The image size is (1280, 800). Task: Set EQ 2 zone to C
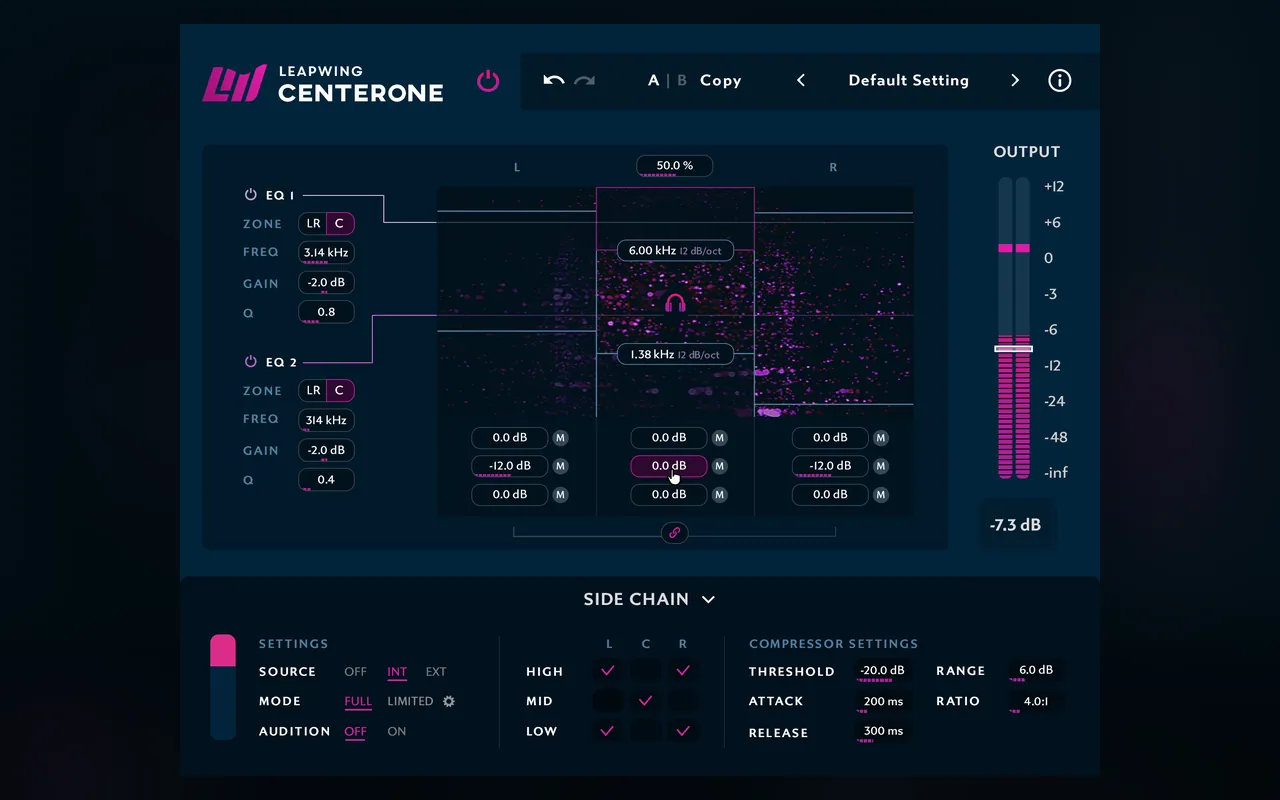[340, 390]
